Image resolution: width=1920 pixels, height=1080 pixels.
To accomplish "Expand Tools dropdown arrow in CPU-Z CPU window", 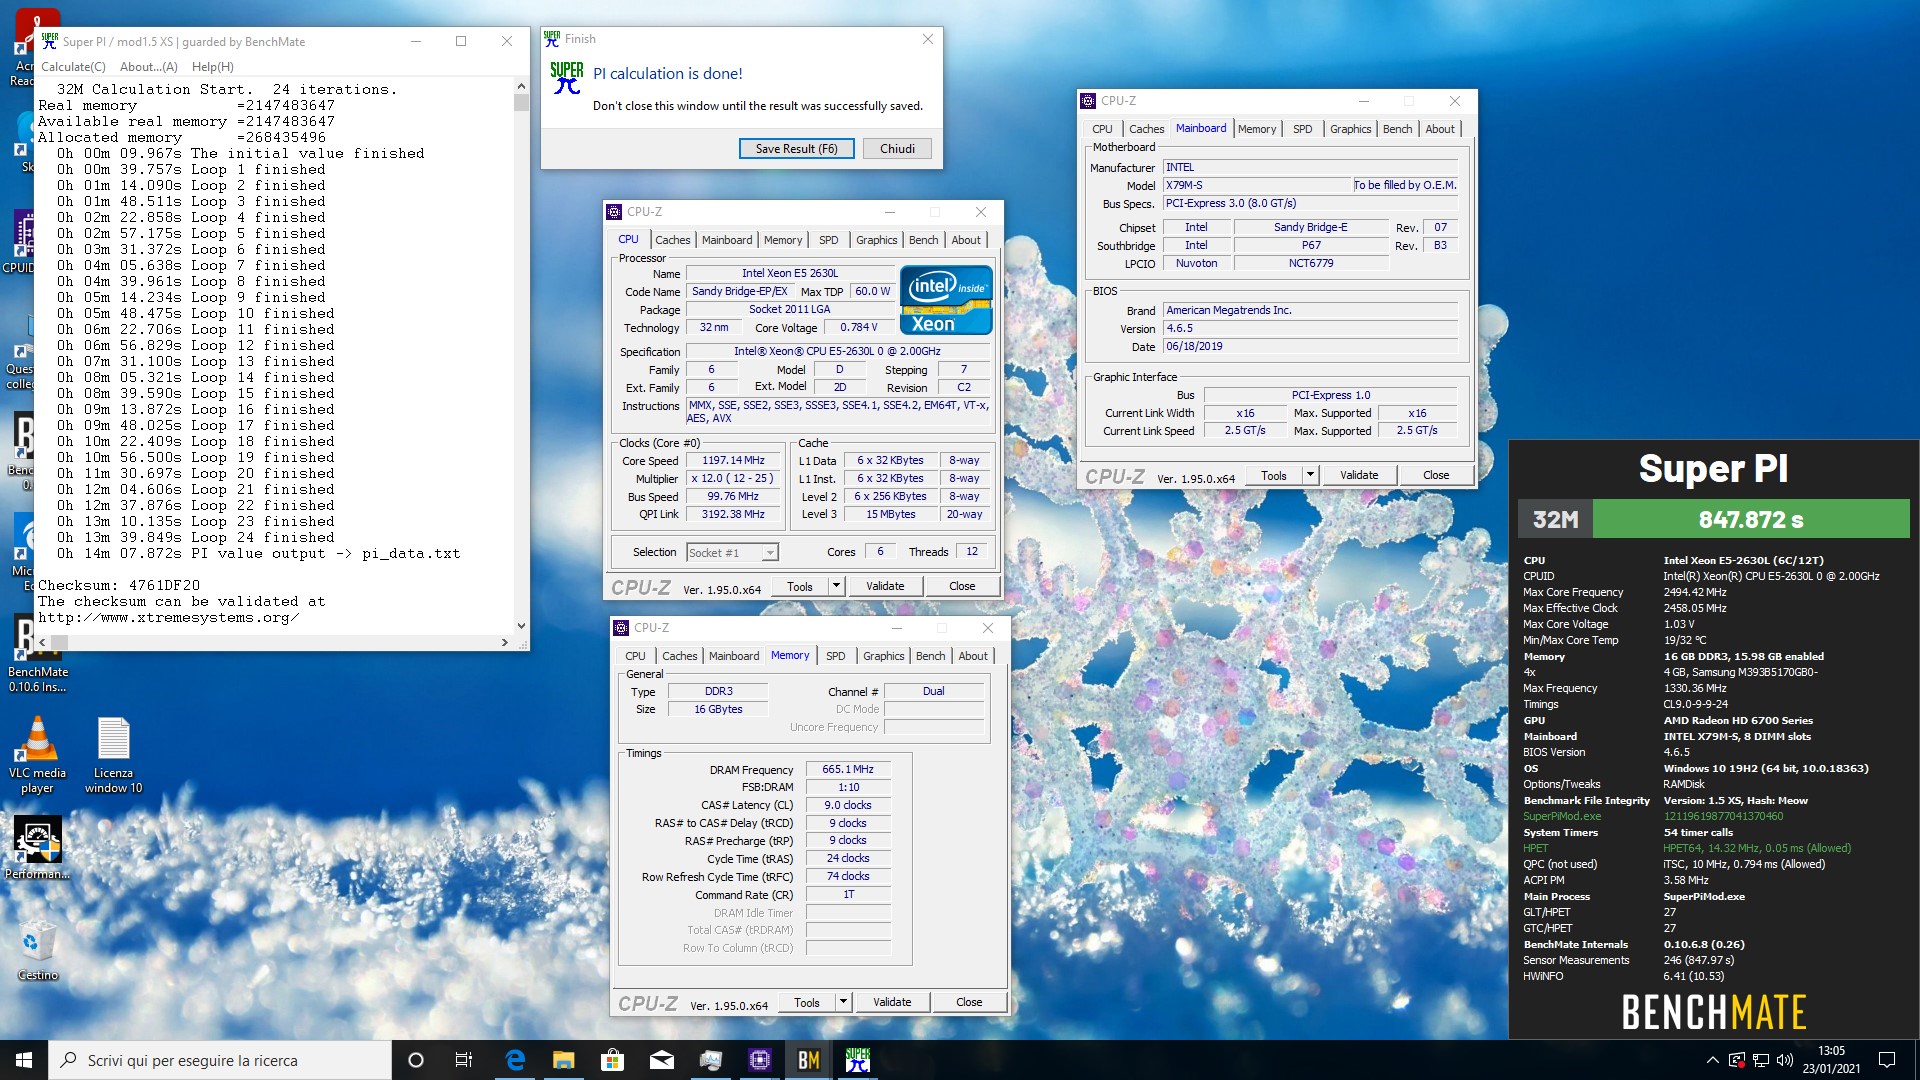I will [836, 586].
